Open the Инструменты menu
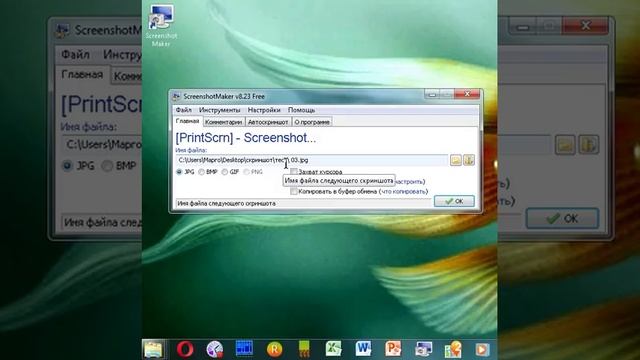This screenshot has width=640, height=360. [x=220, y=110]
